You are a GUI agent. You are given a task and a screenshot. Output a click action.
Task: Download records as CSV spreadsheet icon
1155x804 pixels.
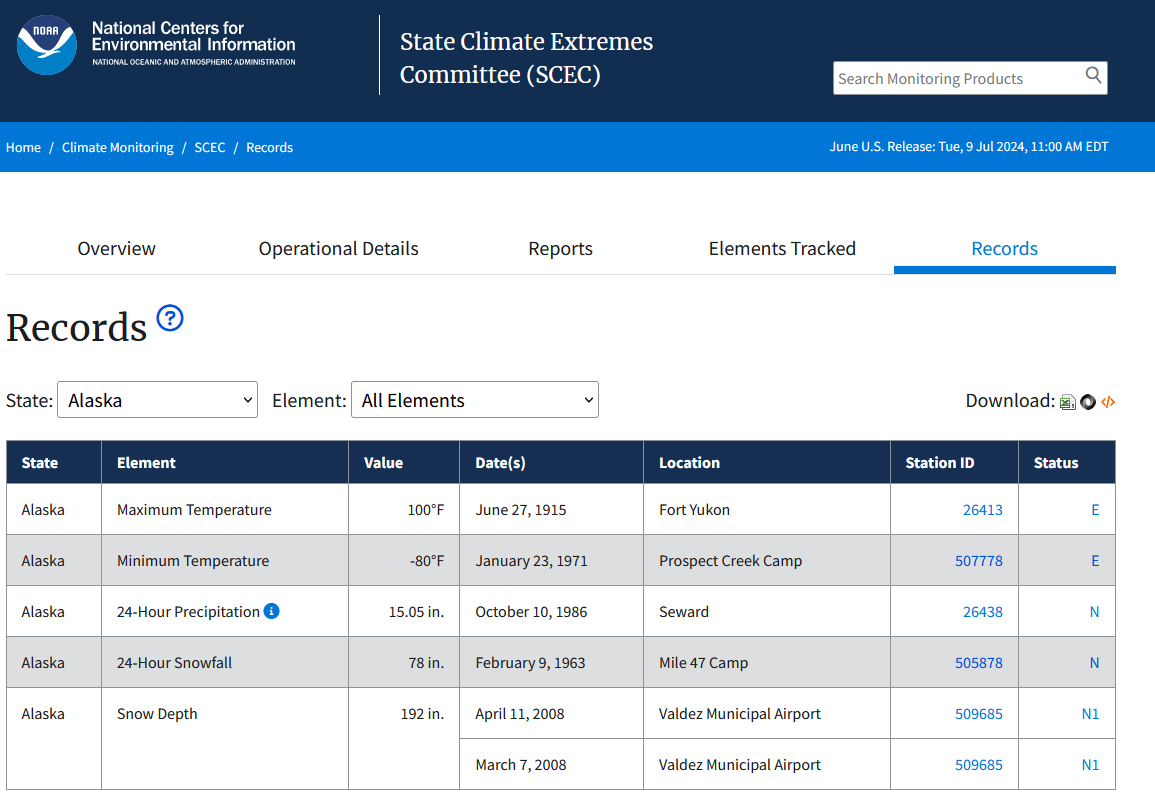(x=1067, y=402)
